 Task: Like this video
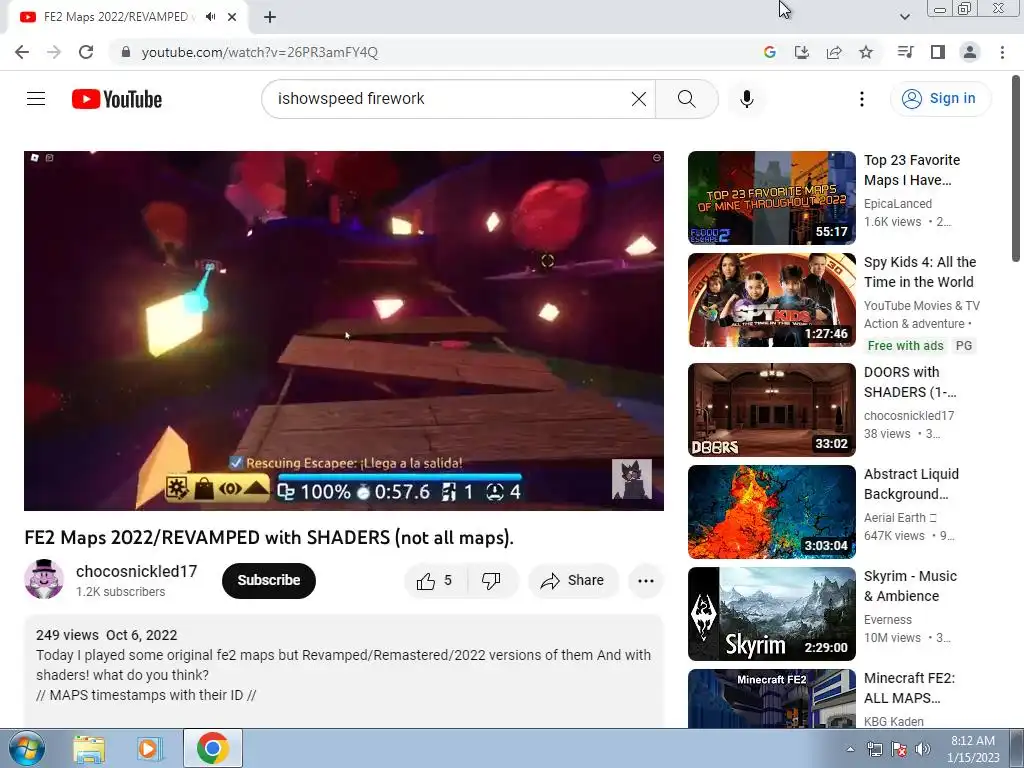[434, 581]
